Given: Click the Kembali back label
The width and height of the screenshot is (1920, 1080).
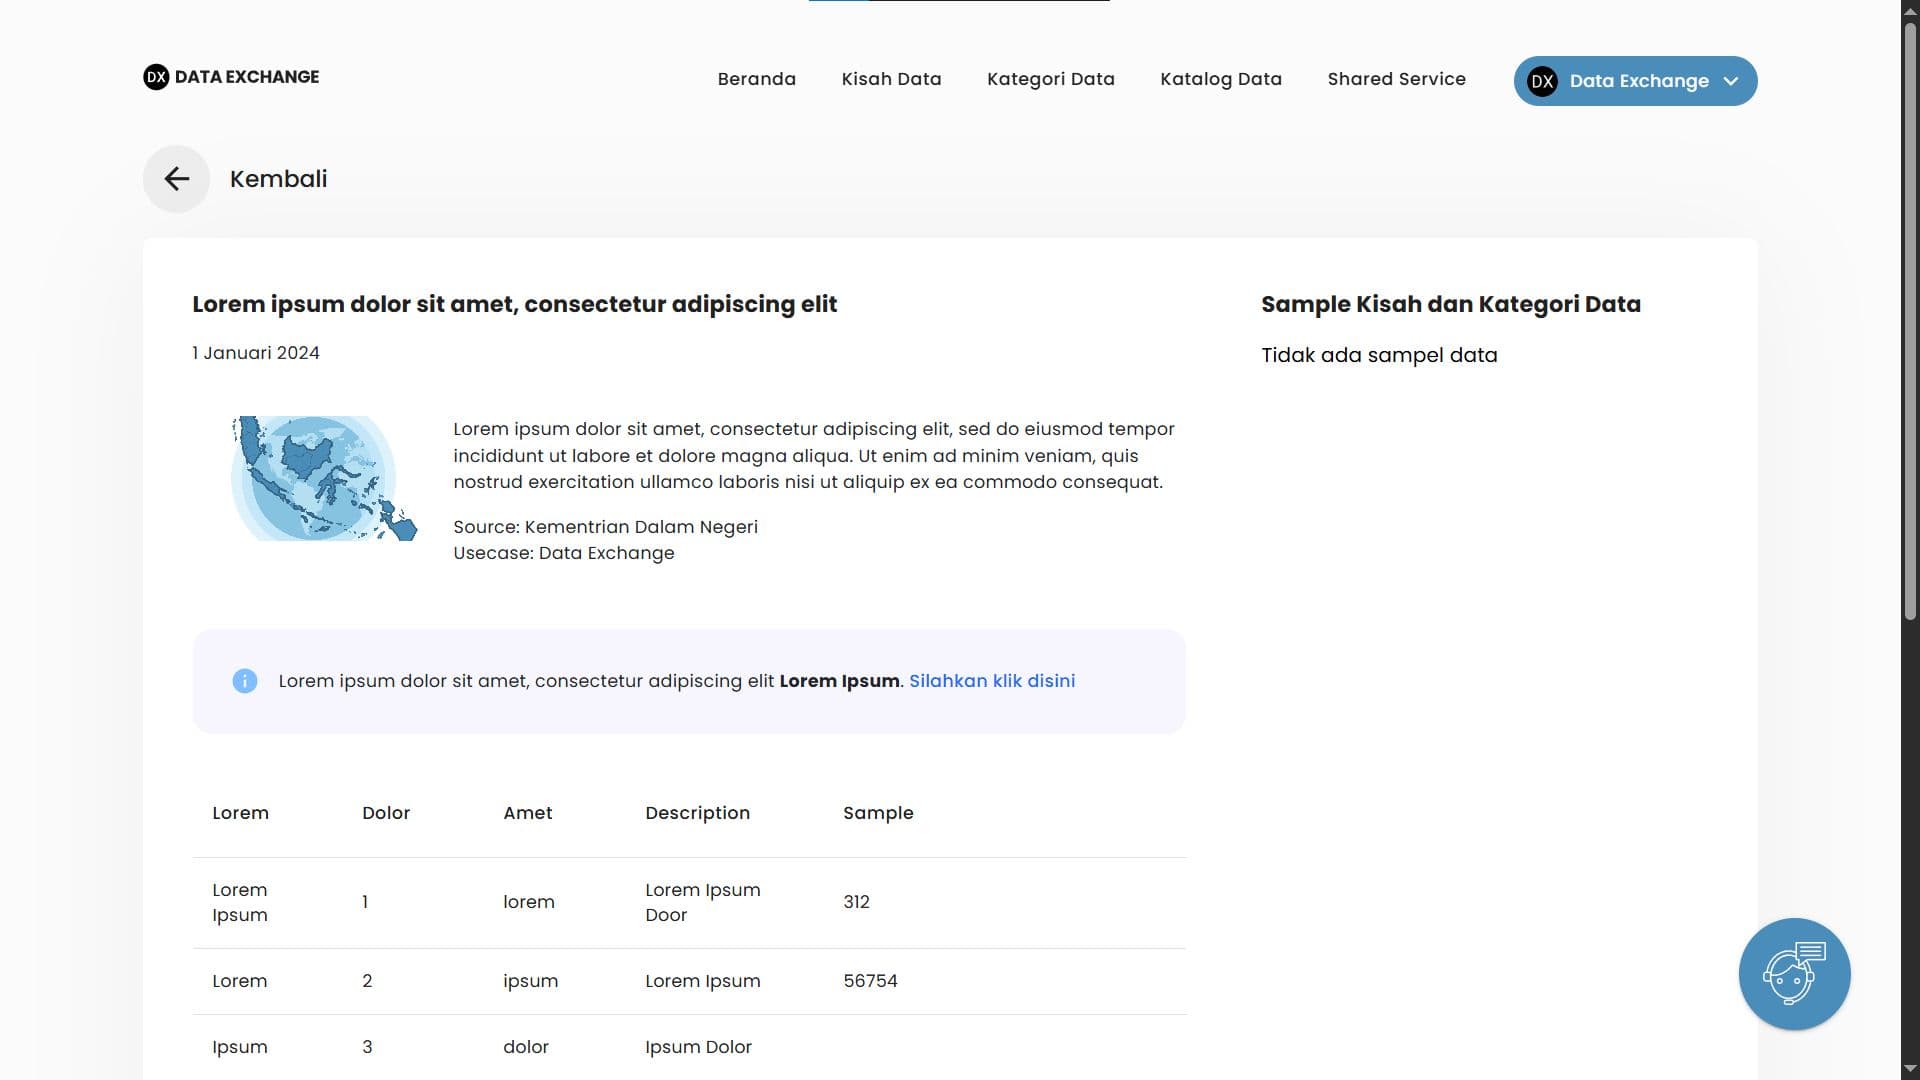Looking at the screenshot, I should pos(278,179).
